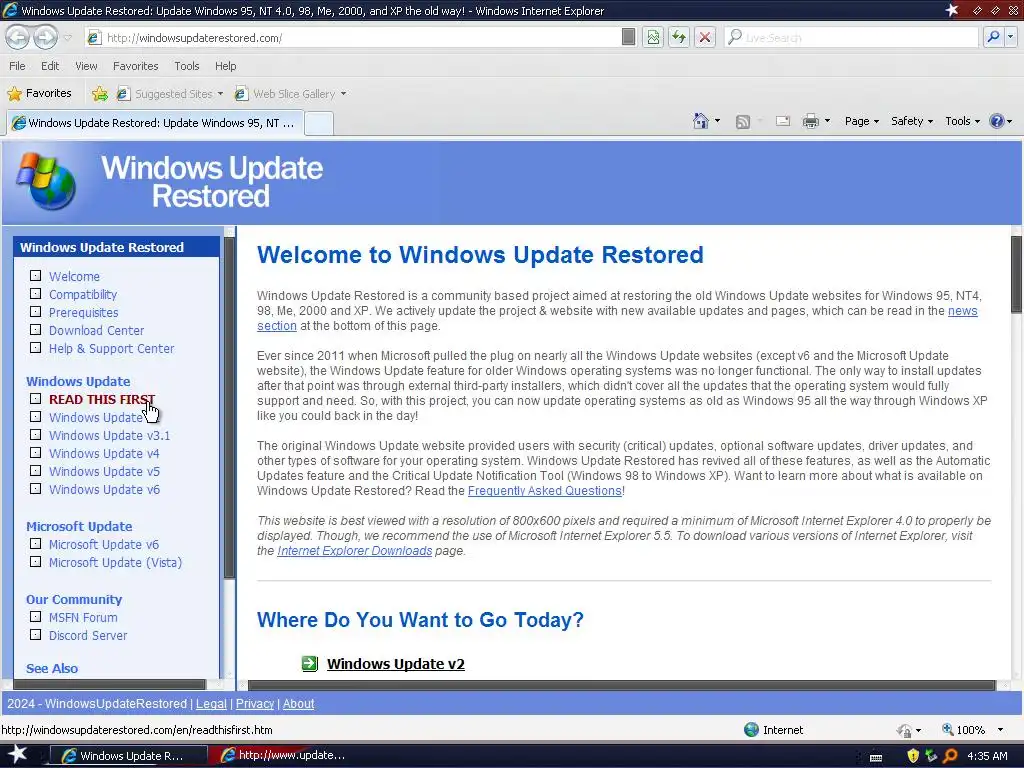Click the About footer link
The width and height of the screenshot is (1024, 768).
point(298,703)
